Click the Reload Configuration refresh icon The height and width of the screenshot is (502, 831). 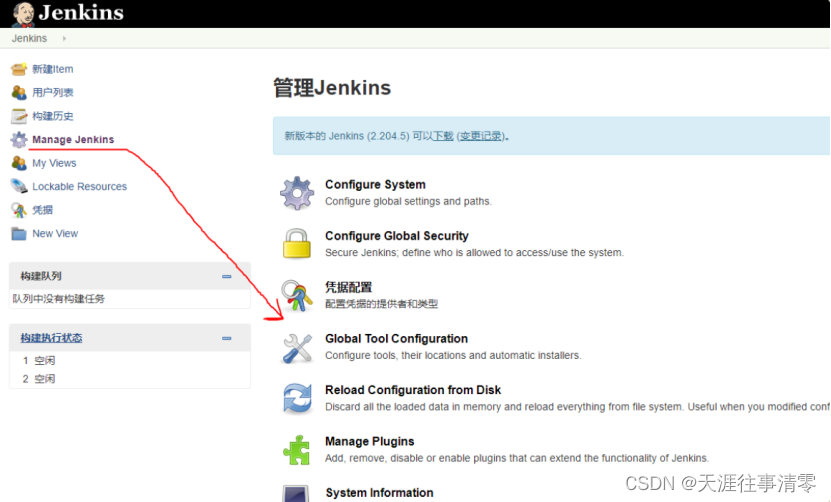pyautogui.click(x=297, y=398)
